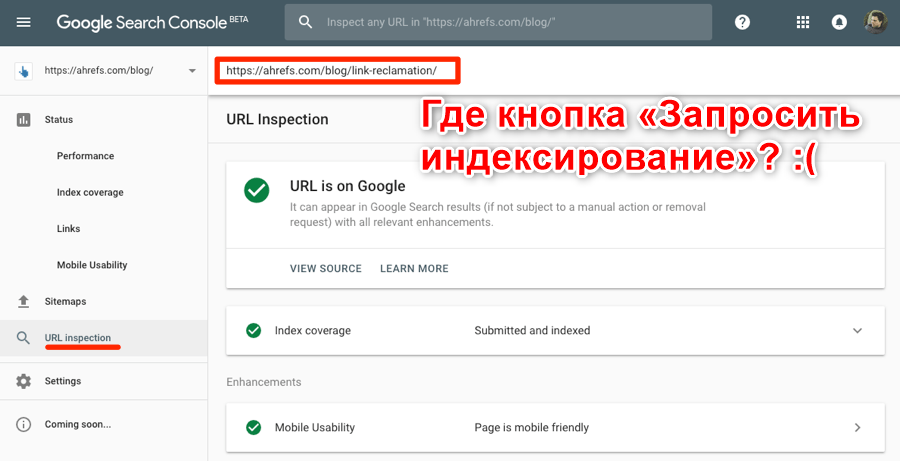The height and width of the screenshot is (461, 900).
Task: Open Mobile Usability in sidebar
Action: tap(92, 265)
